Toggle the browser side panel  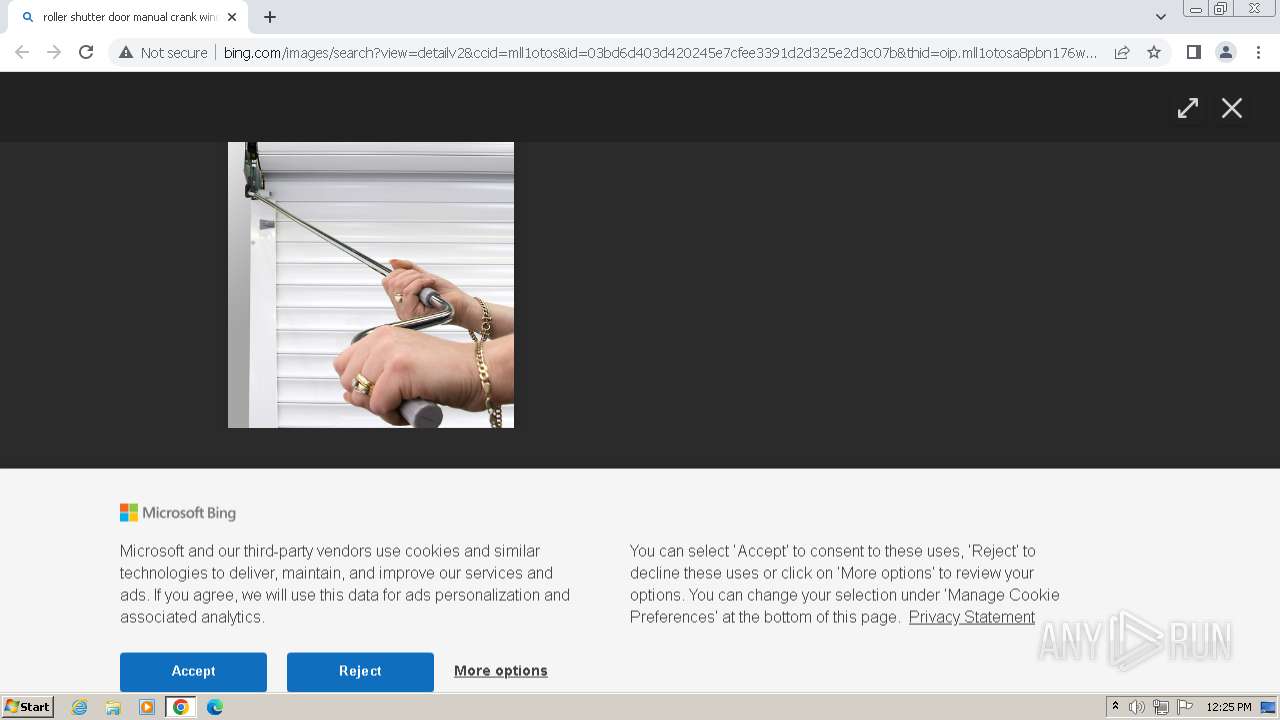[1193, 52]
